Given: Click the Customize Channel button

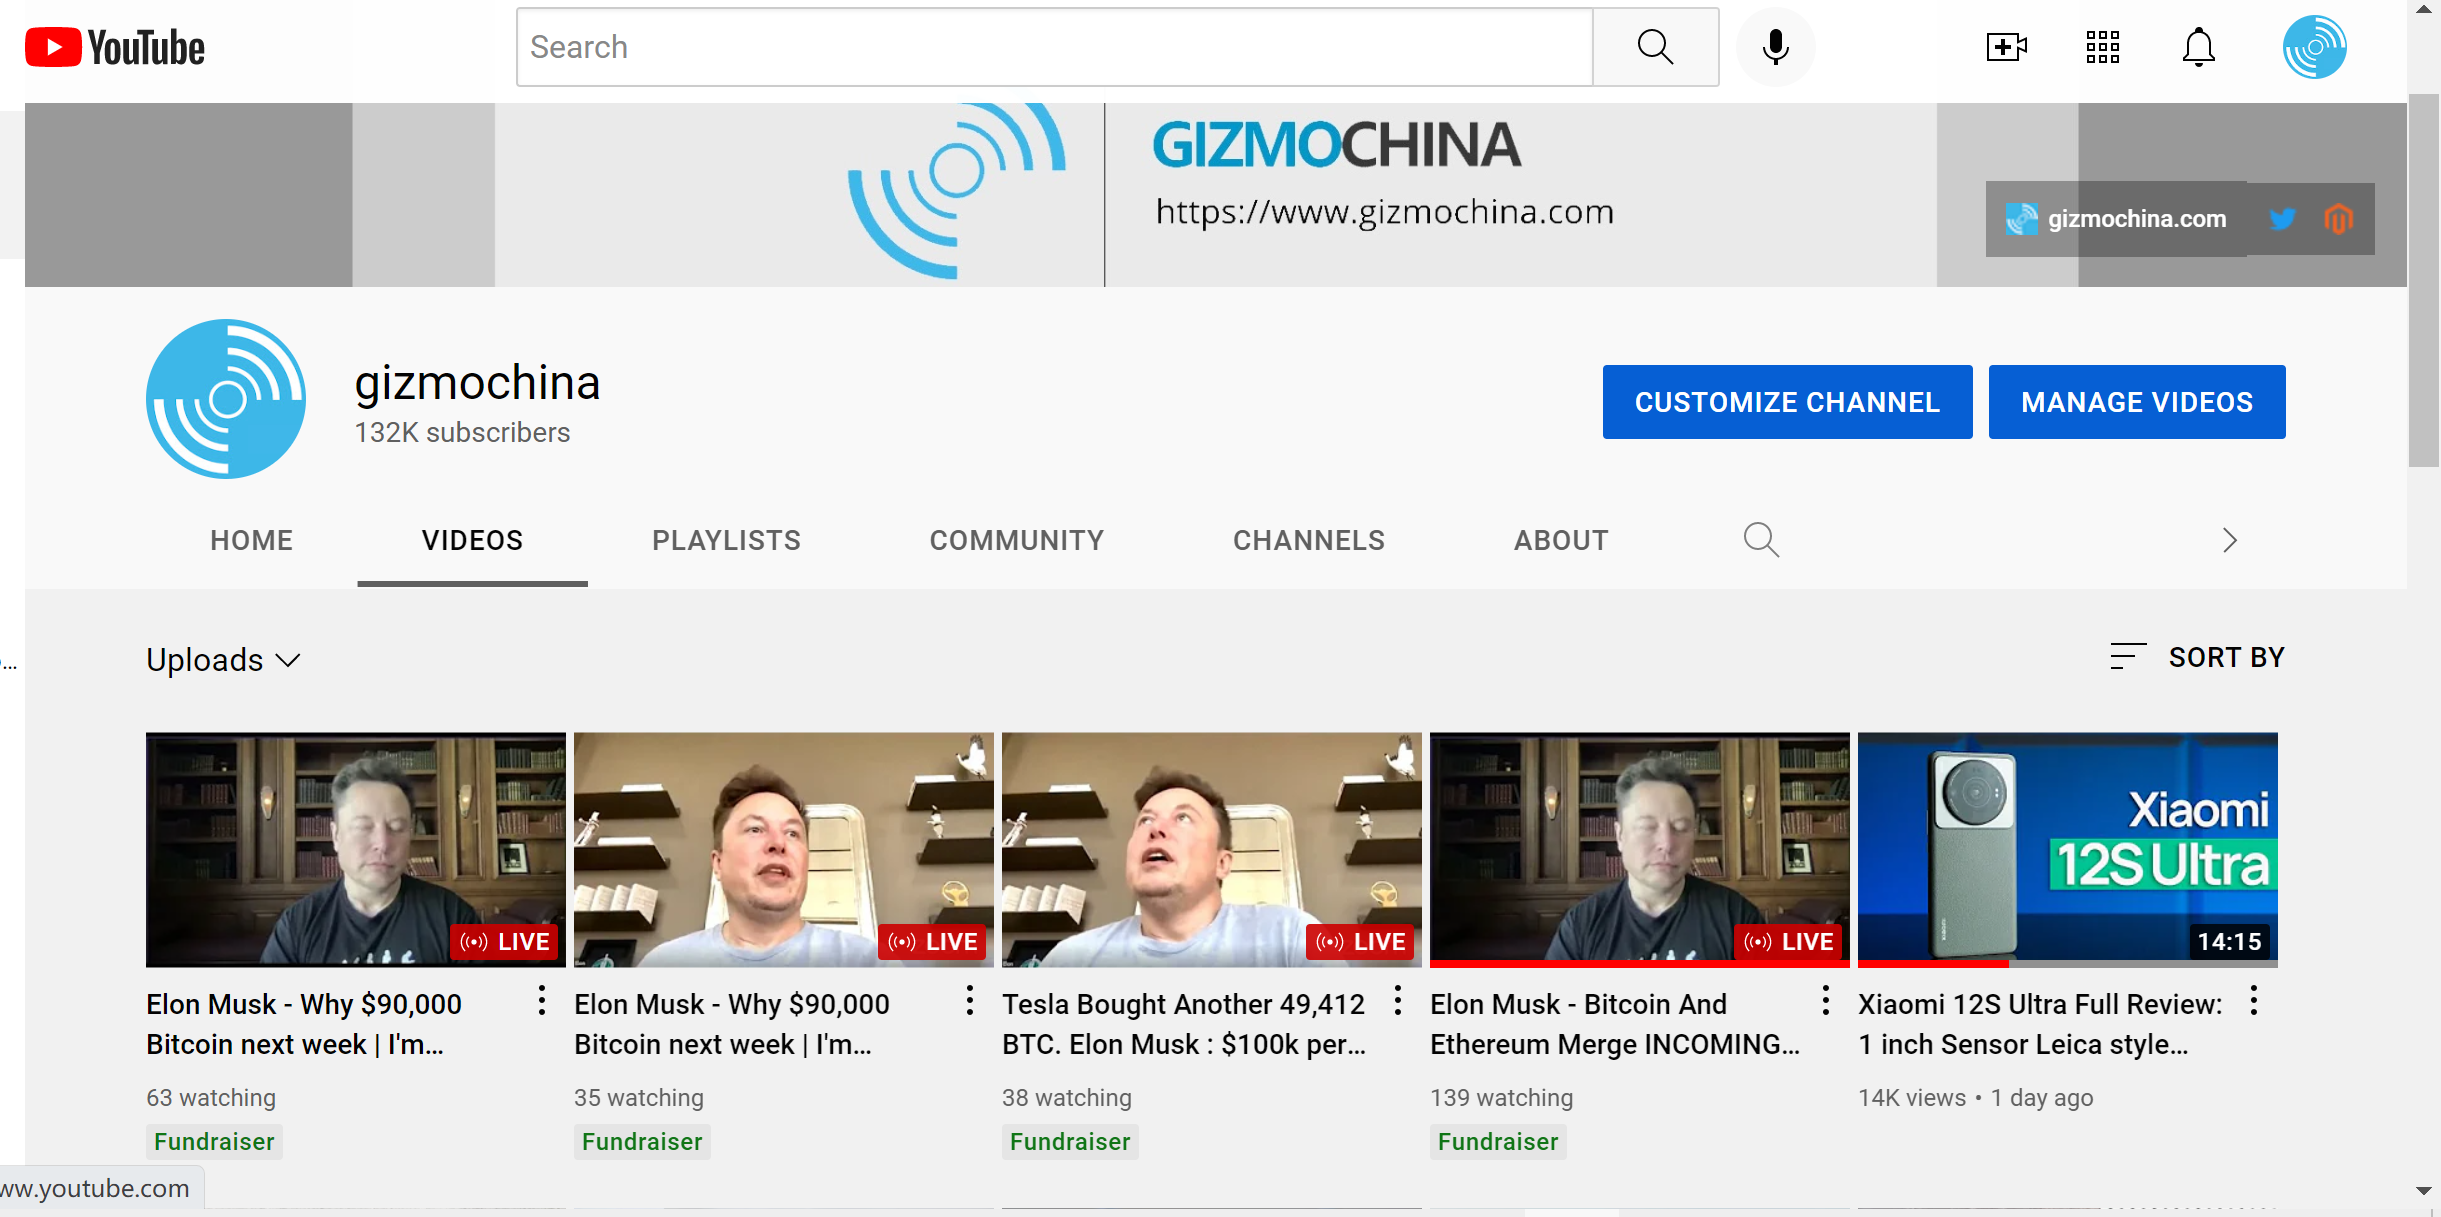Looking at the screenshot, I should point(1786,402).
